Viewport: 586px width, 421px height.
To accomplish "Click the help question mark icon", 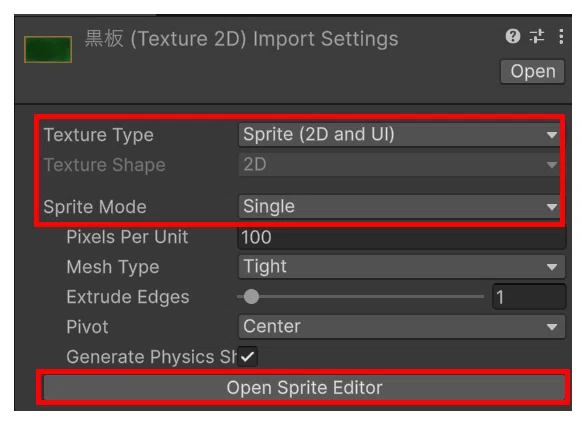I will pyautogui.click(x=513, y=36).
